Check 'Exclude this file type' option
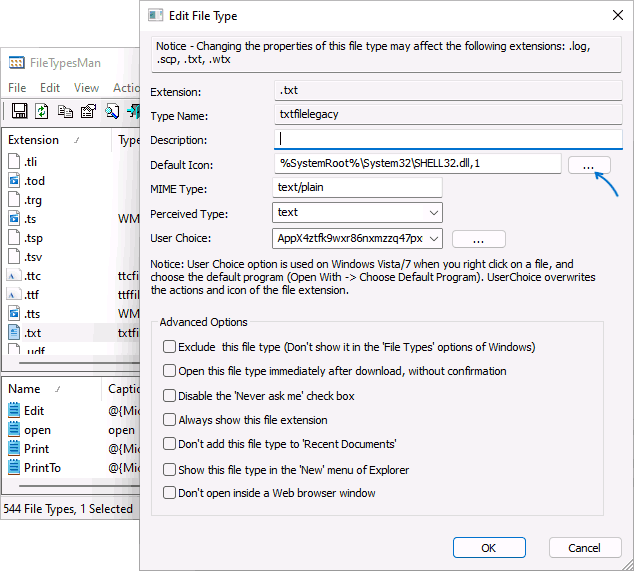Viewport: 634px width, 571px height. tap(169, 347)
